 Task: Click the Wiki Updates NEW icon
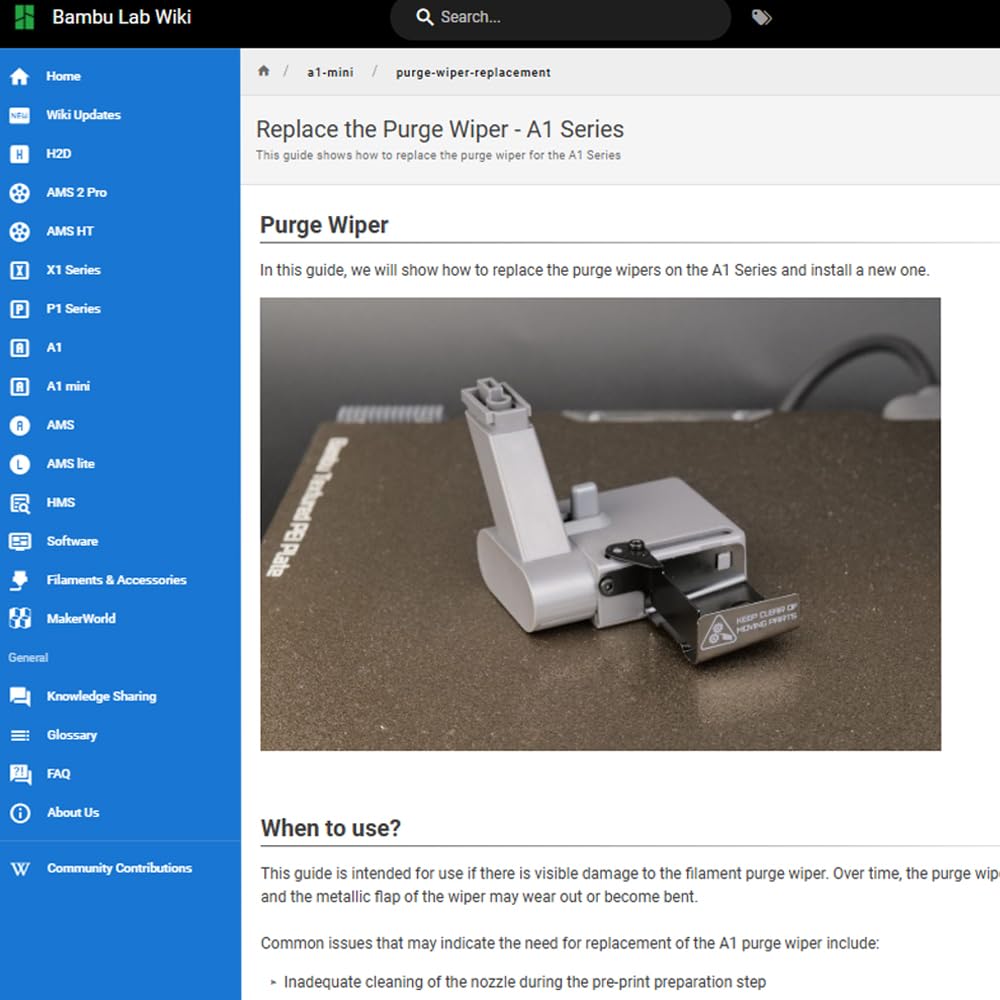point(19,115)
